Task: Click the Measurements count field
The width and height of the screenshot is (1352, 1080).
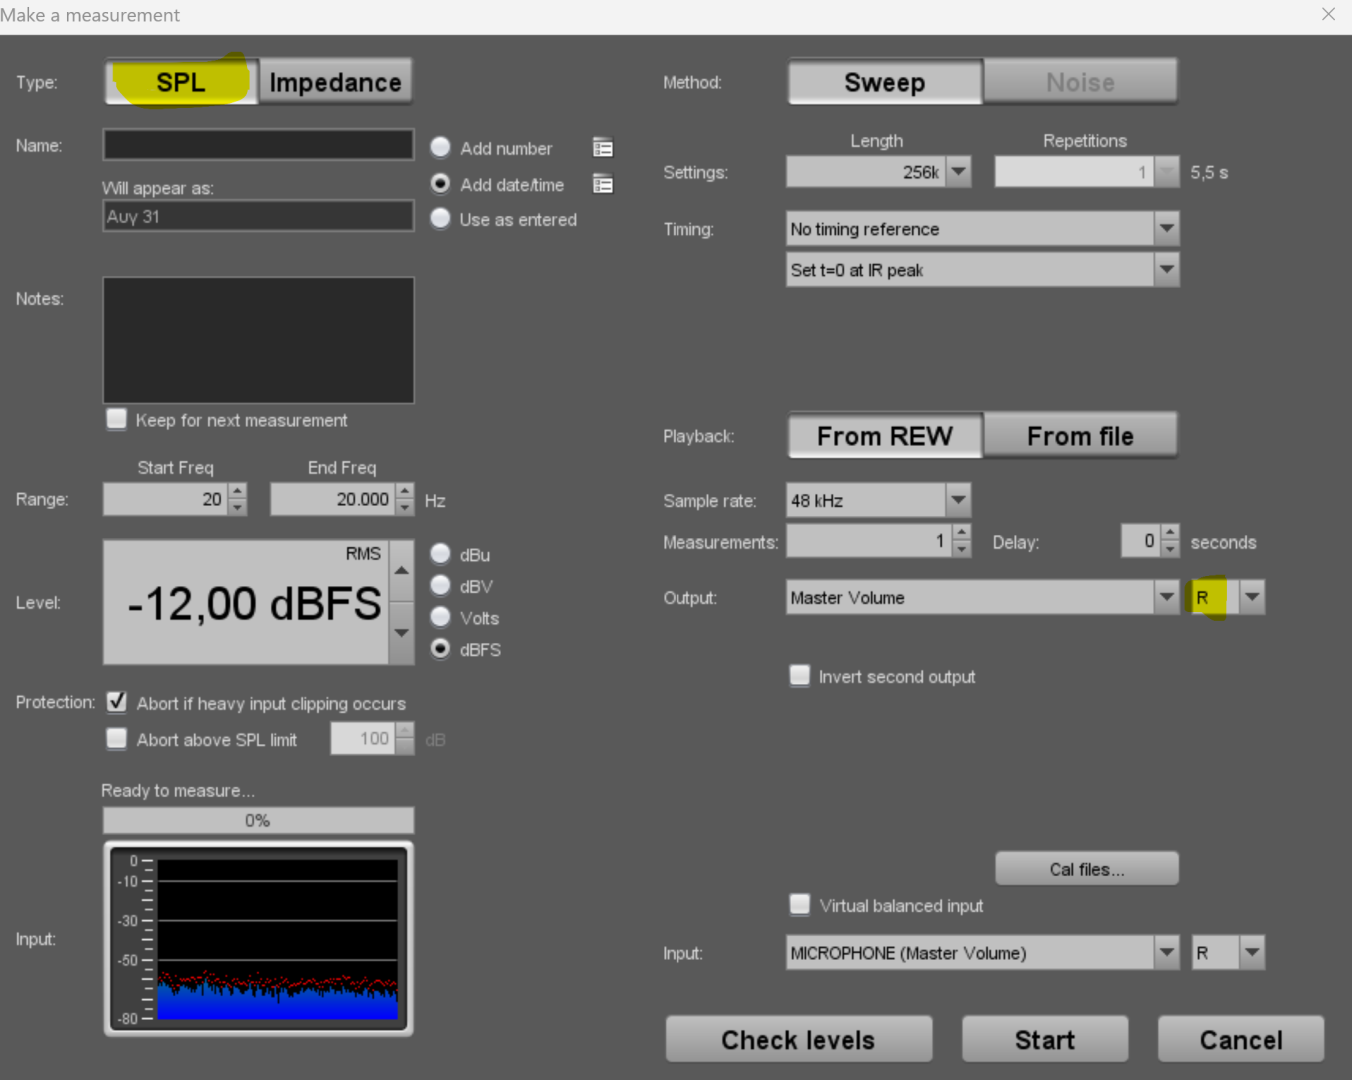Action: pos(869,541)
